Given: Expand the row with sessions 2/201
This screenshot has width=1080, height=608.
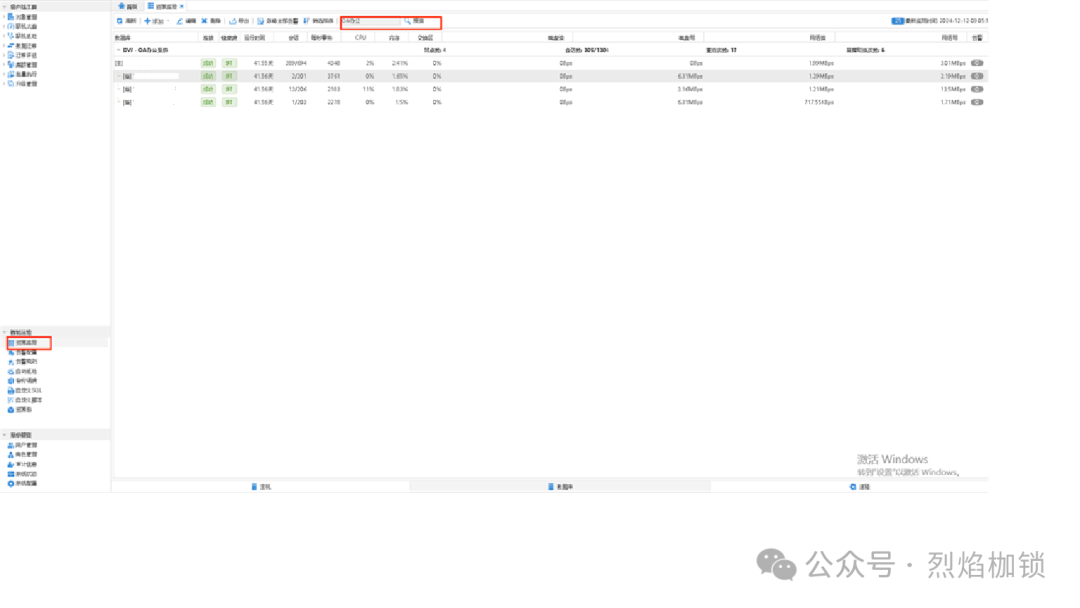Looking at the screenshot, I should (x=118, y=76).
